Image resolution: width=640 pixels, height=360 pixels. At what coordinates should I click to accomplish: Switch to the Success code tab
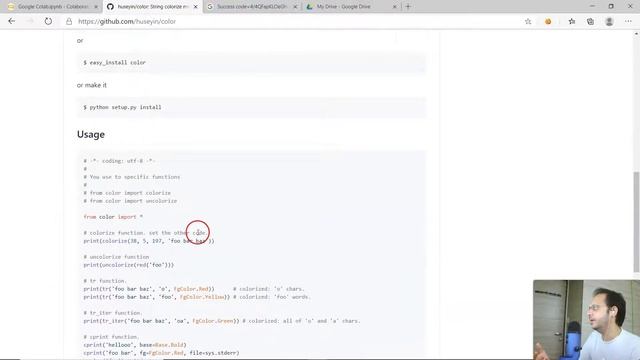(x=252, y=7)
